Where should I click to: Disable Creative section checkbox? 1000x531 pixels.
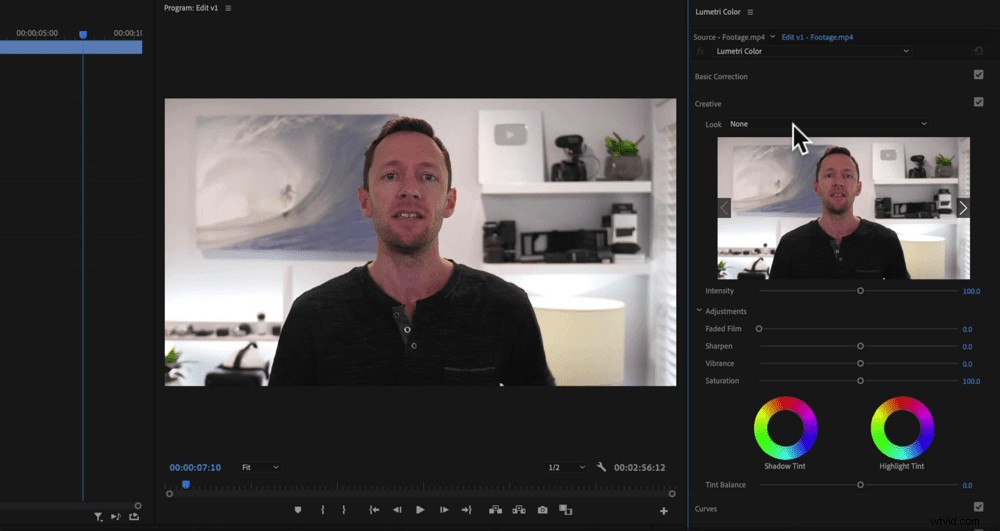point(978,102)
